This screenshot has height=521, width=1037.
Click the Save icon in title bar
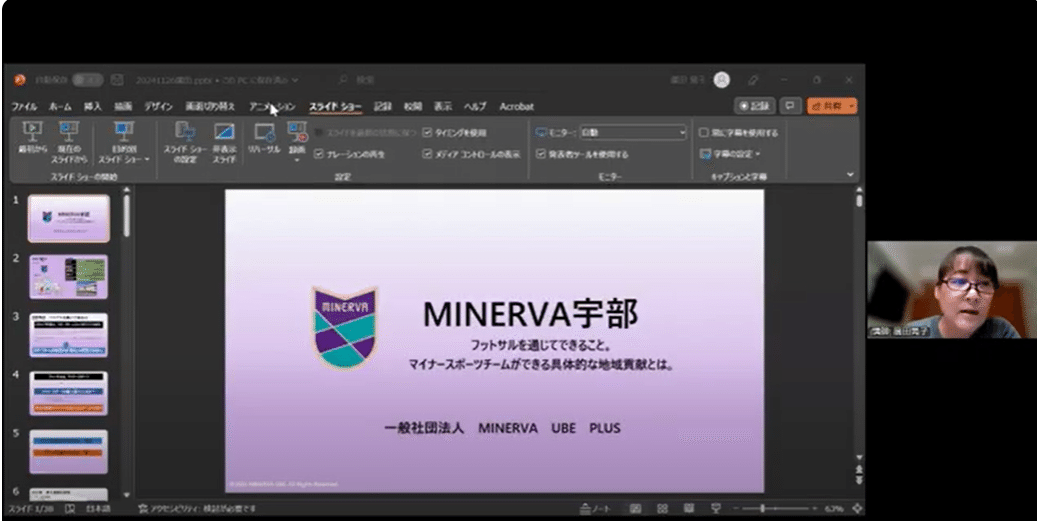point(117,80)
